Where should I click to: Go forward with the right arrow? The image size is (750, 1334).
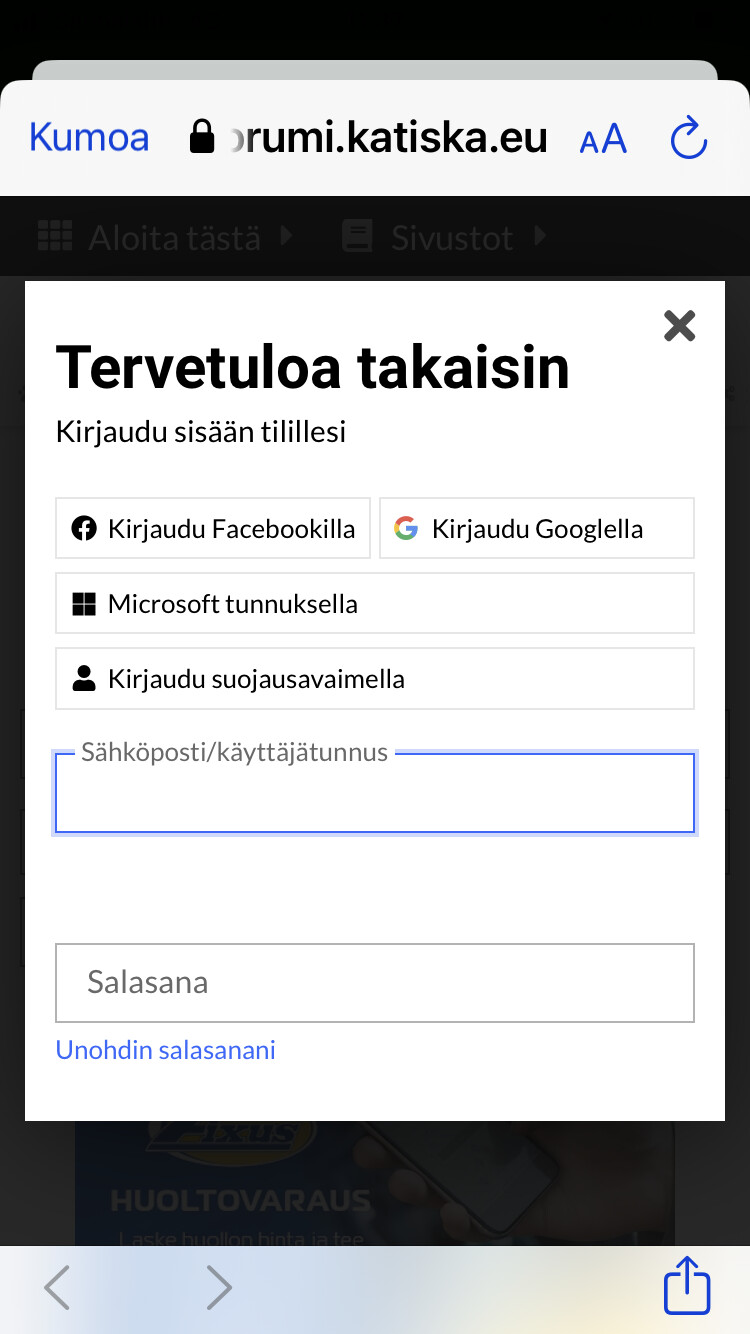pyautogui.click(x=218, y=1288)
